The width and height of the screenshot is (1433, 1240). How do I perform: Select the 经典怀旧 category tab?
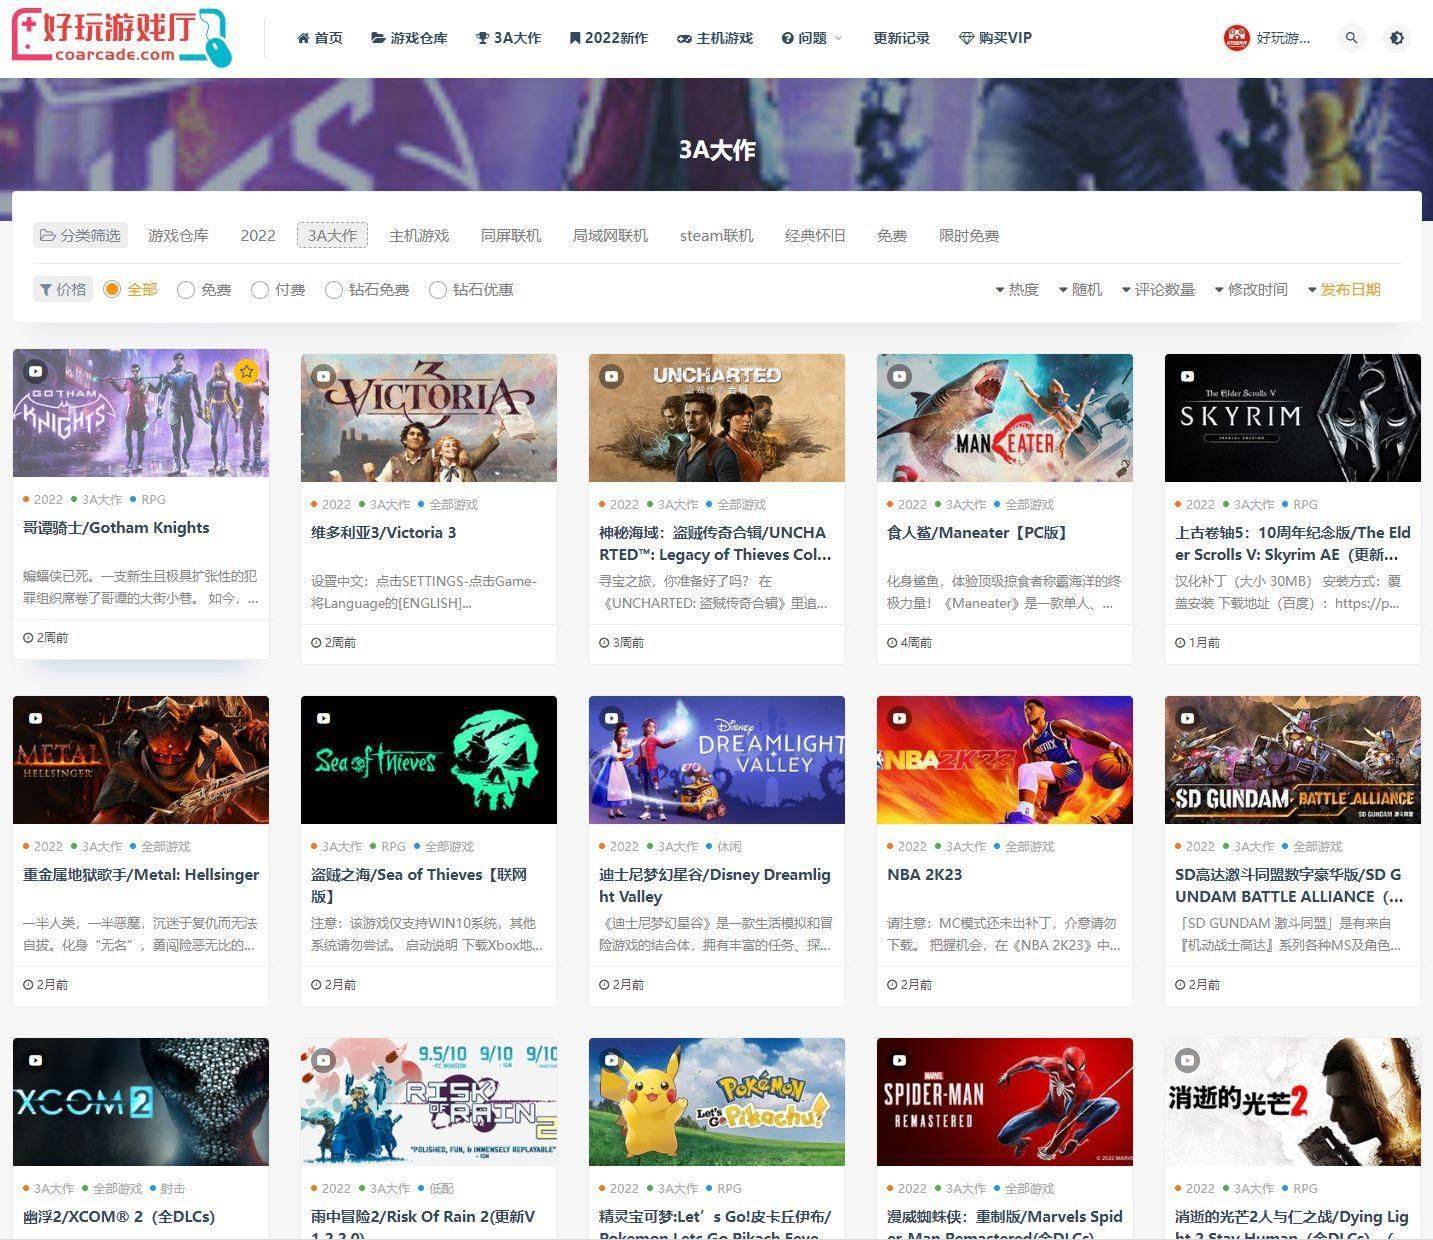815,236
